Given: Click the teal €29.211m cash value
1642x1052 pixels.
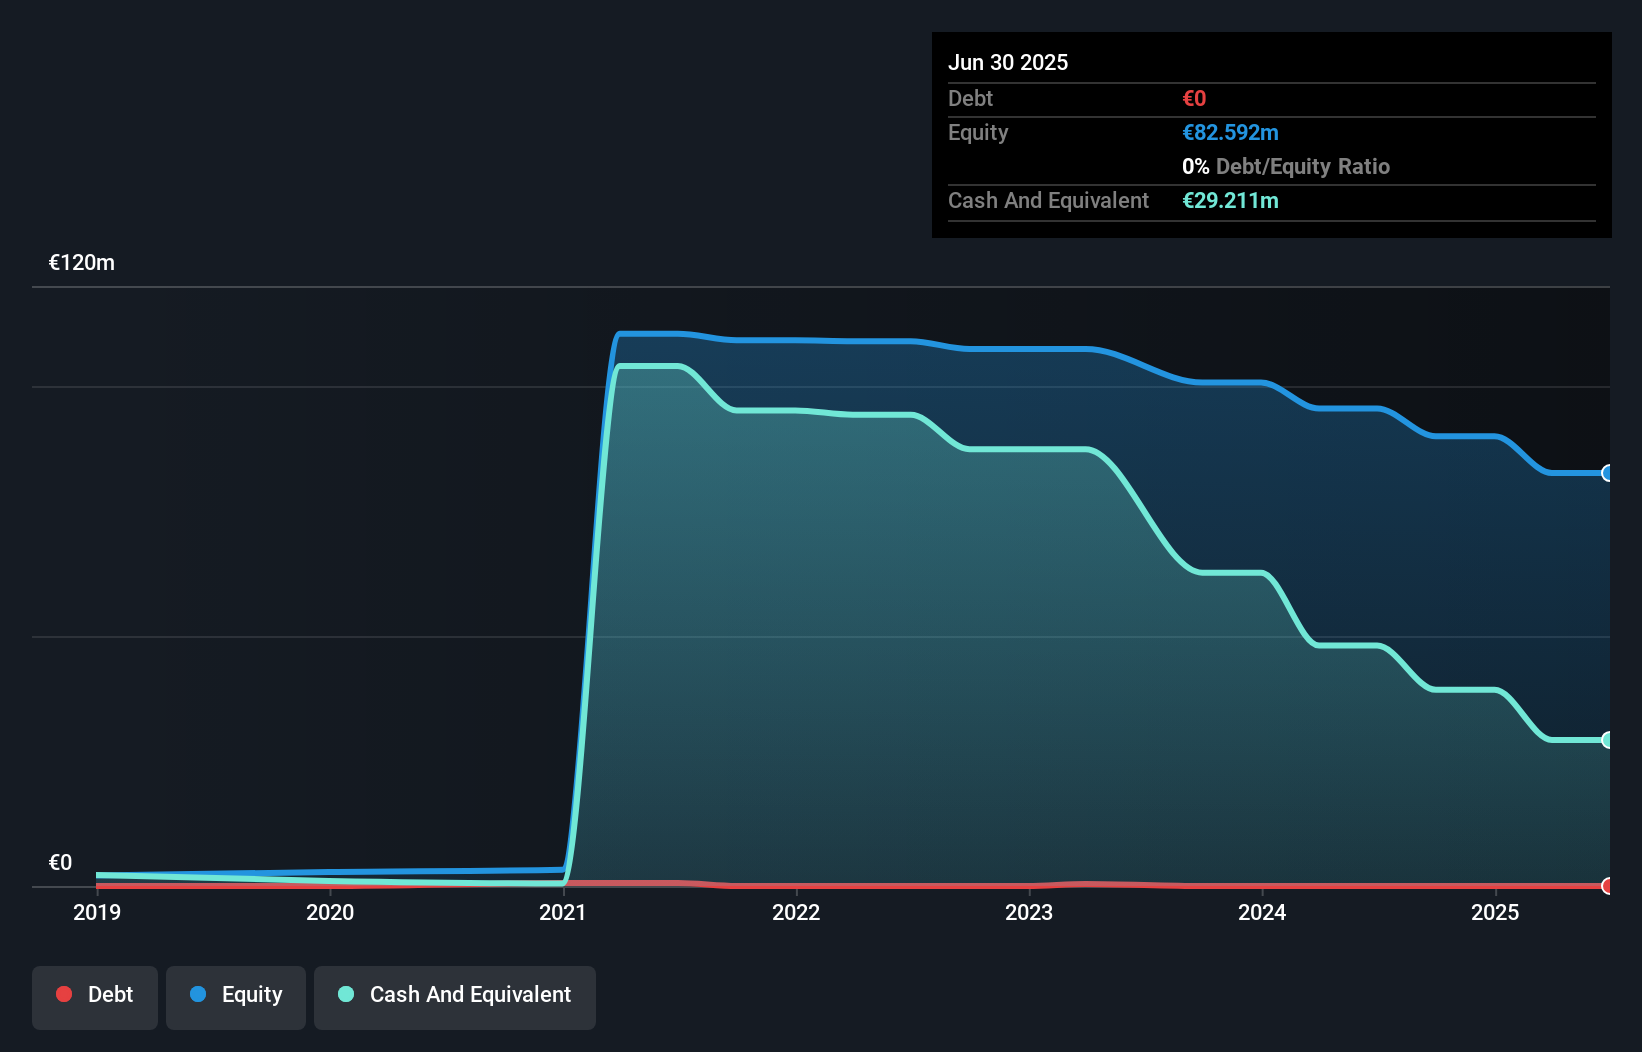Looking at the screenshot, I should click(x=1231, y=200).
